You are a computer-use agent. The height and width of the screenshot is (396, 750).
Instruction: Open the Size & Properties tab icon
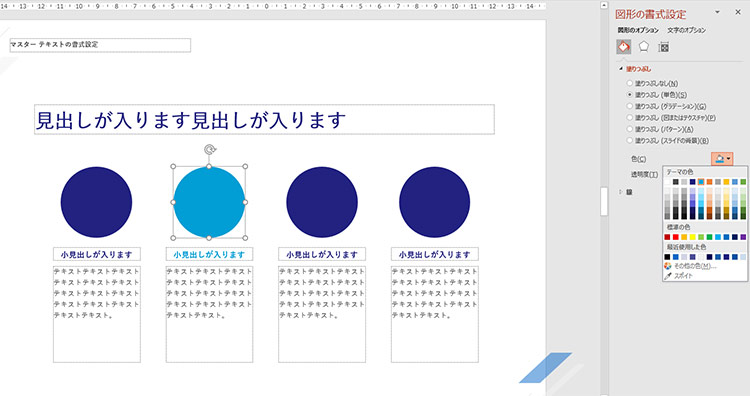point(663,46)
